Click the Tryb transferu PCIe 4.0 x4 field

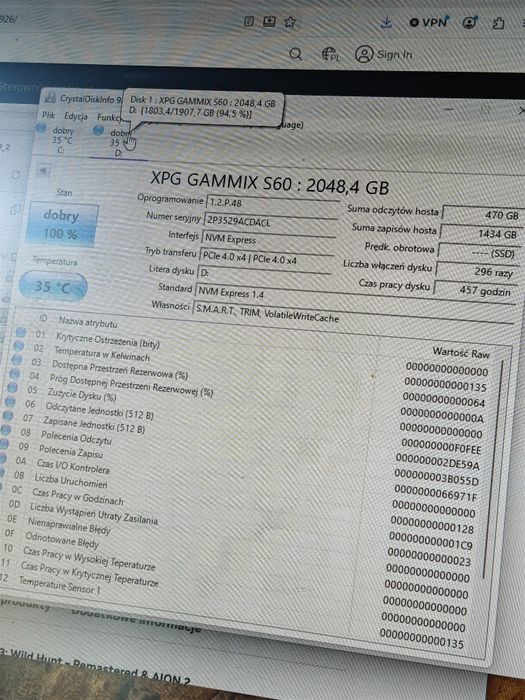tap(267, 260)
